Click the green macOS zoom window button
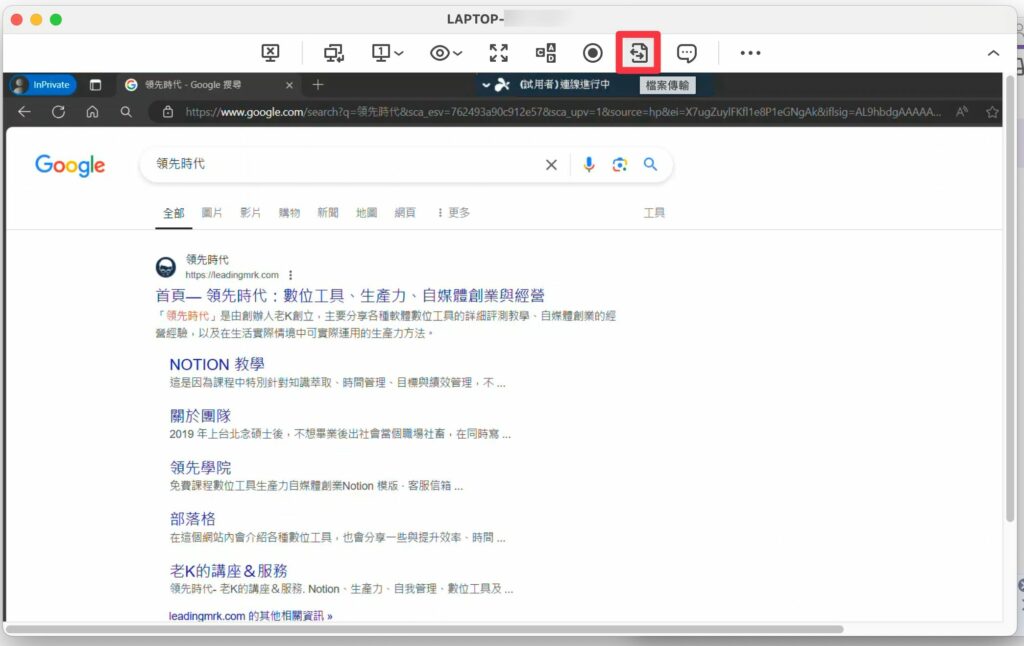Viewport: 1024px width, 646px height. tap(56, 20)
